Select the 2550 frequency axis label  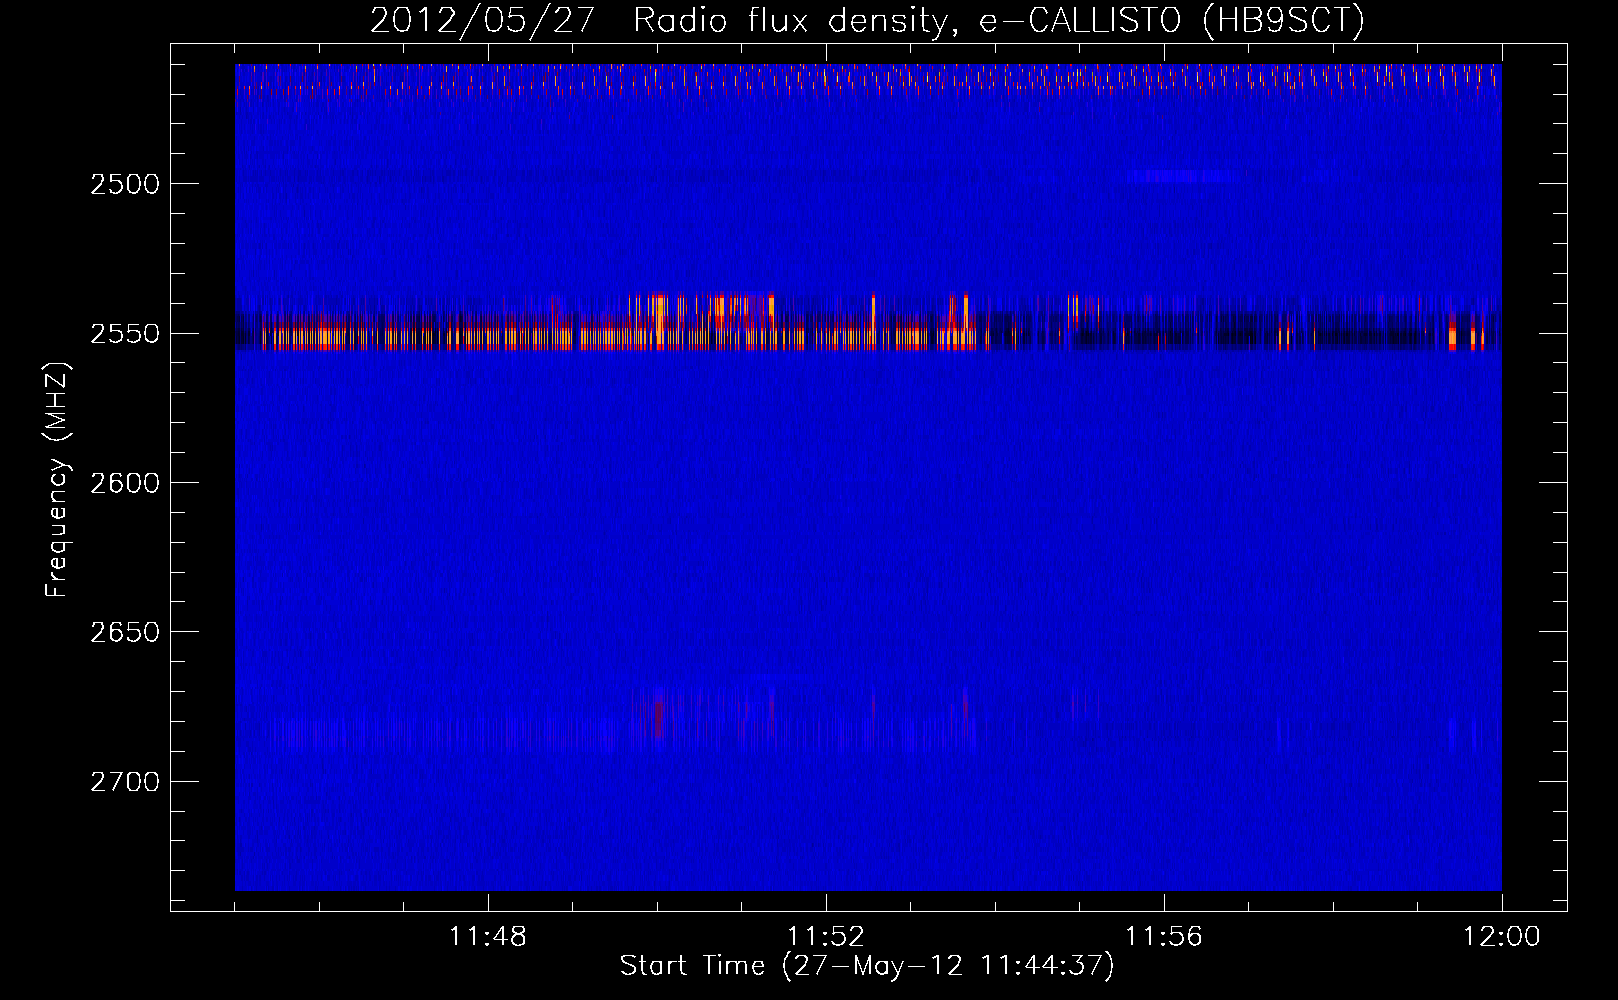click(x=124, y=334)
